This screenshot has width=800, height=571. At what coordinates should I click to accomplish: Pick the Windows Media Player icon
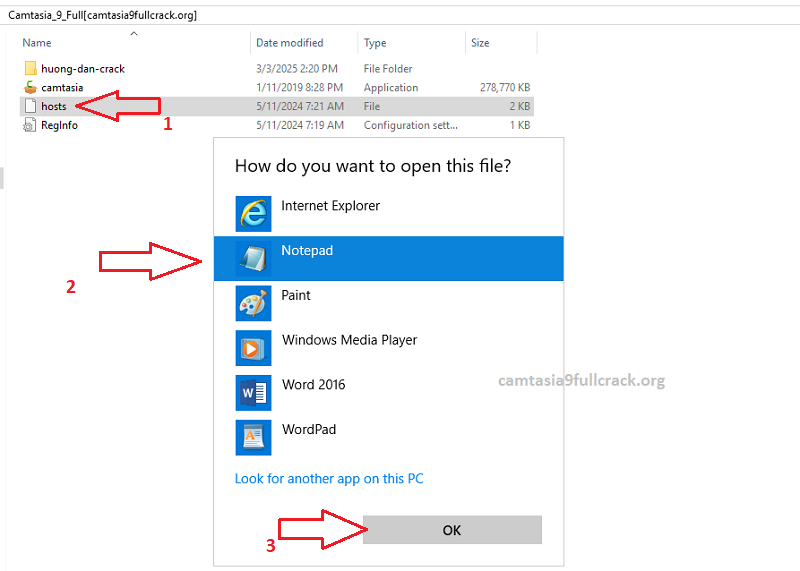(x=253, y=348)
